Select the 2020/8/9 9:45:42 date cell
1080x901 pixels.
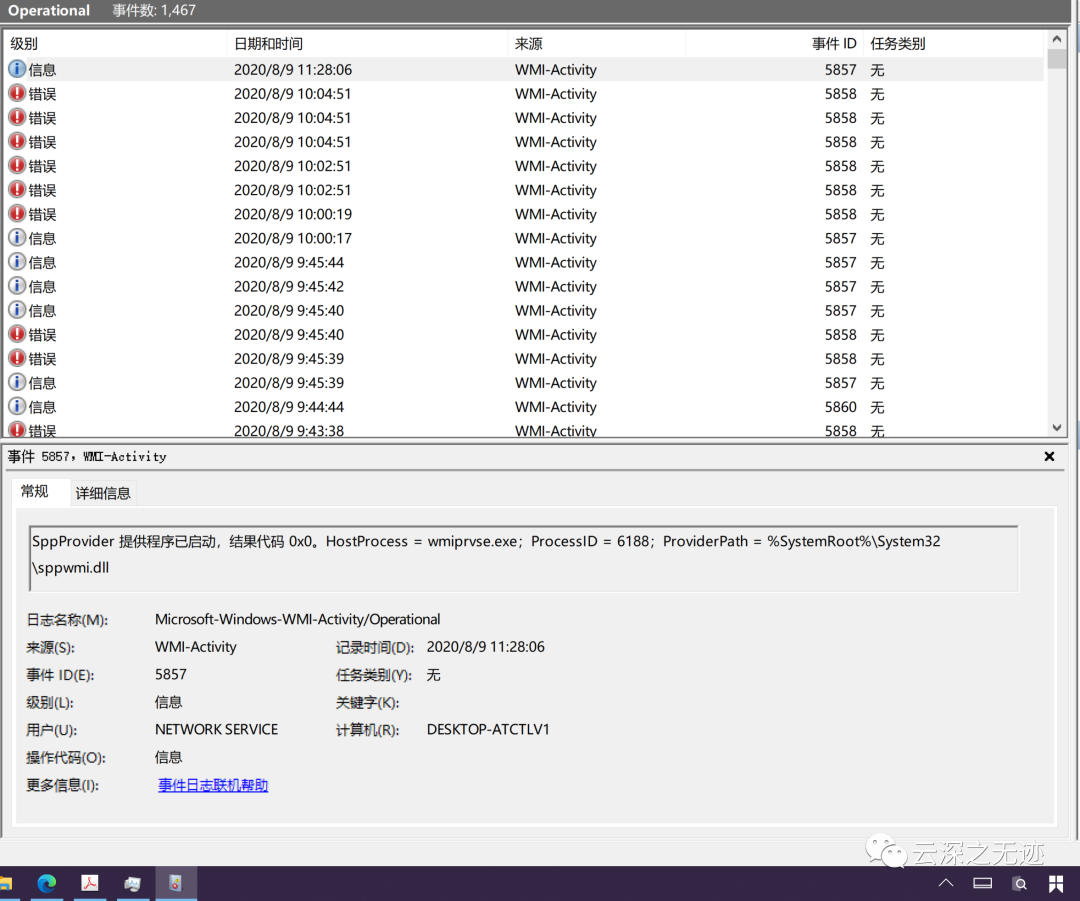[x=289, y=287]
